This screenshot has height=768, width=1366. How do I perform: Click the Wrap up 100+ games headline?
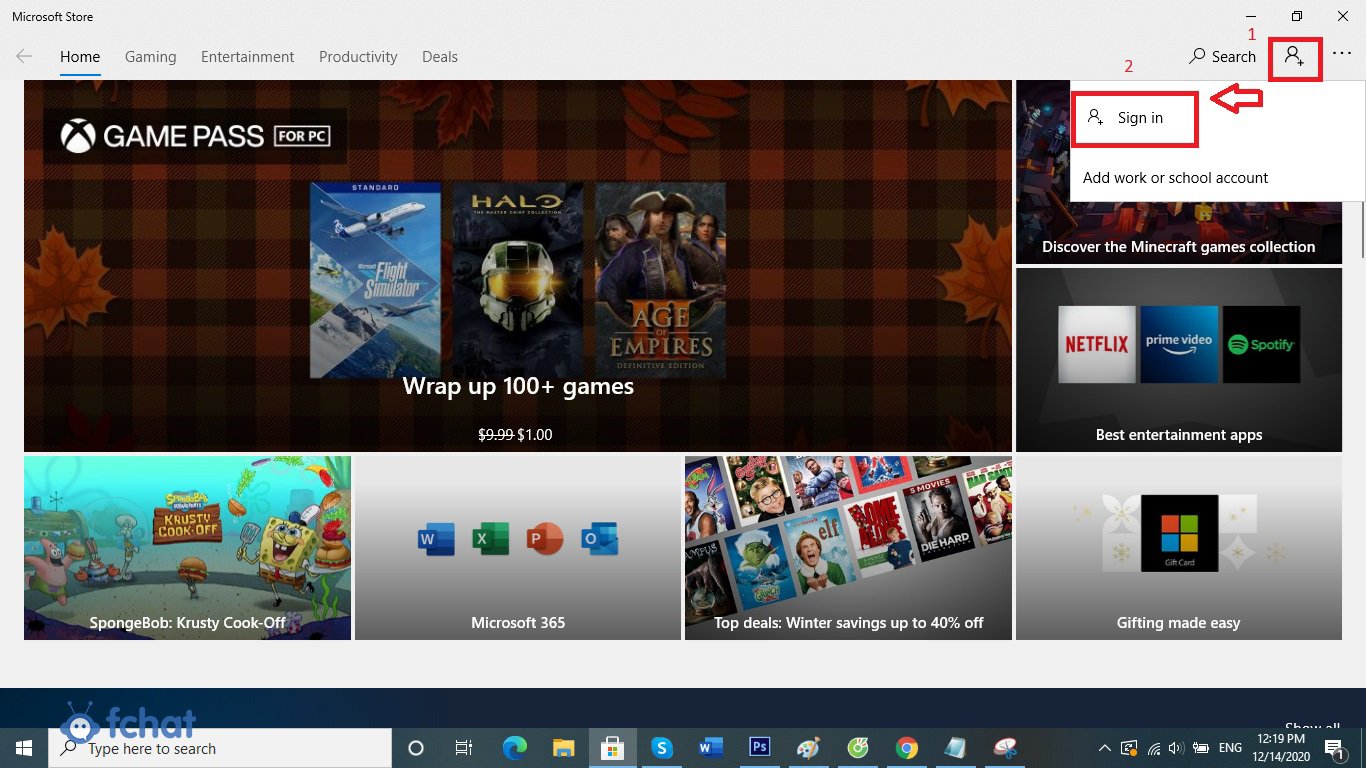tap(518, 386)
